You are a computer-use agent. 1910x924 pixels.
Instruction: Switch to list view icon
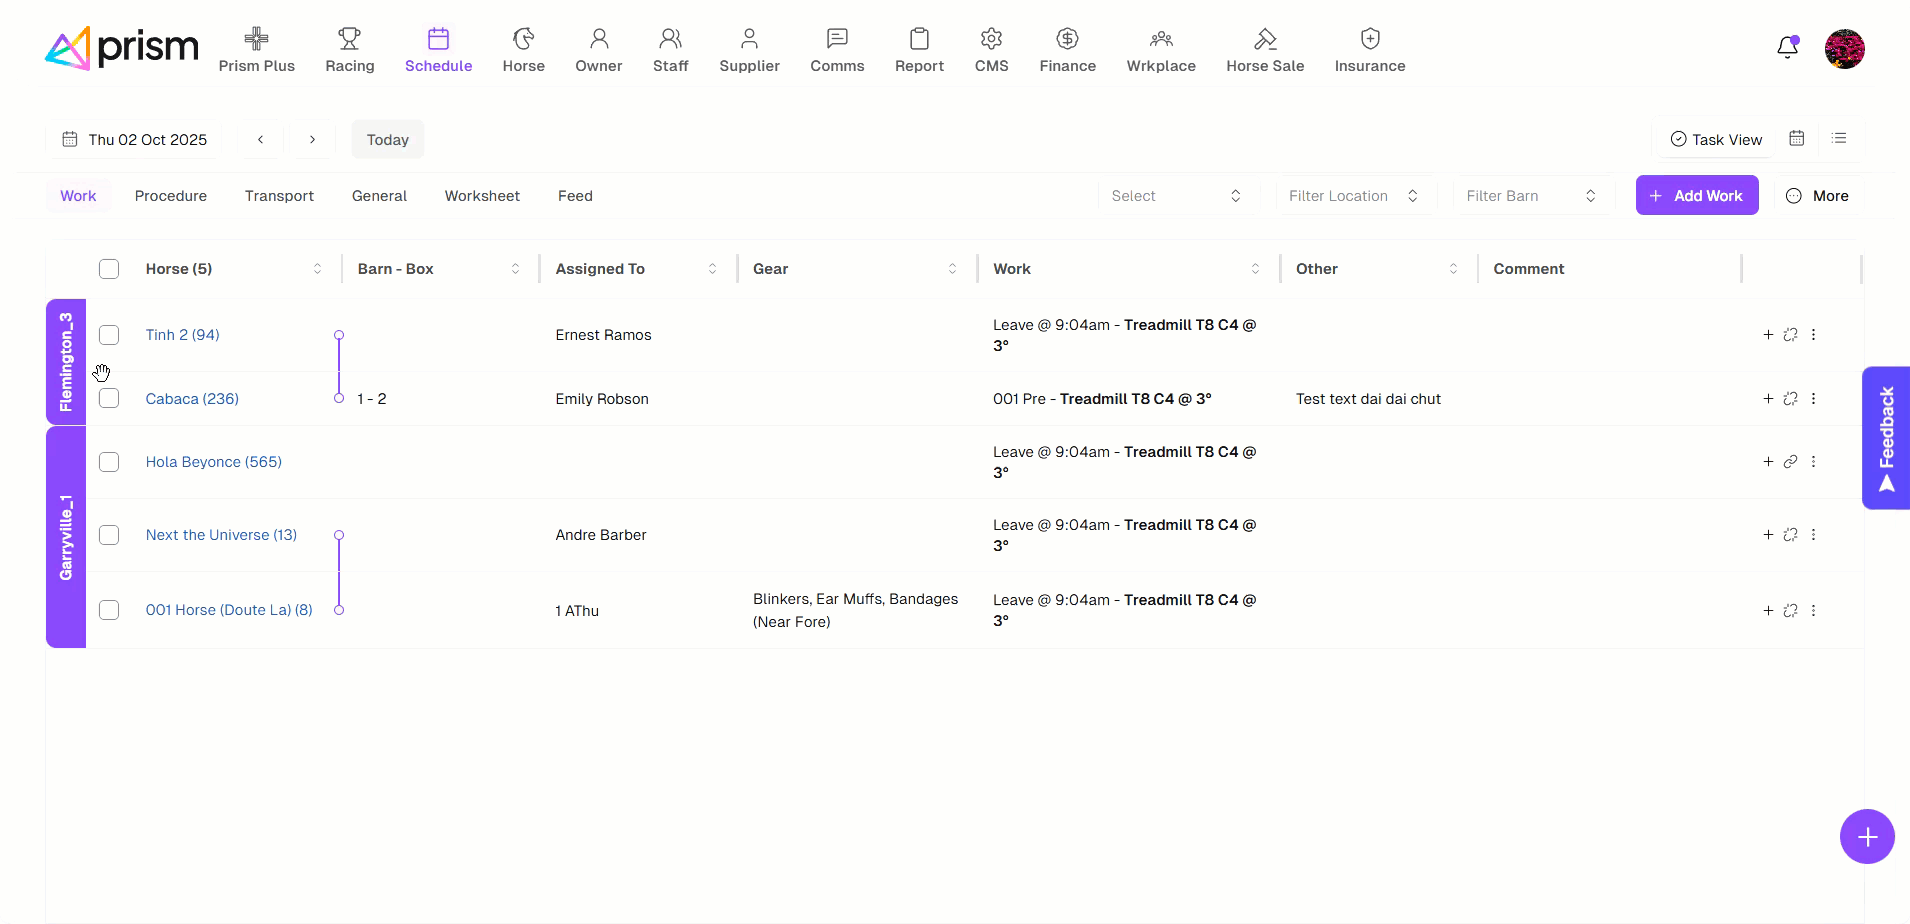(1838, 139)
